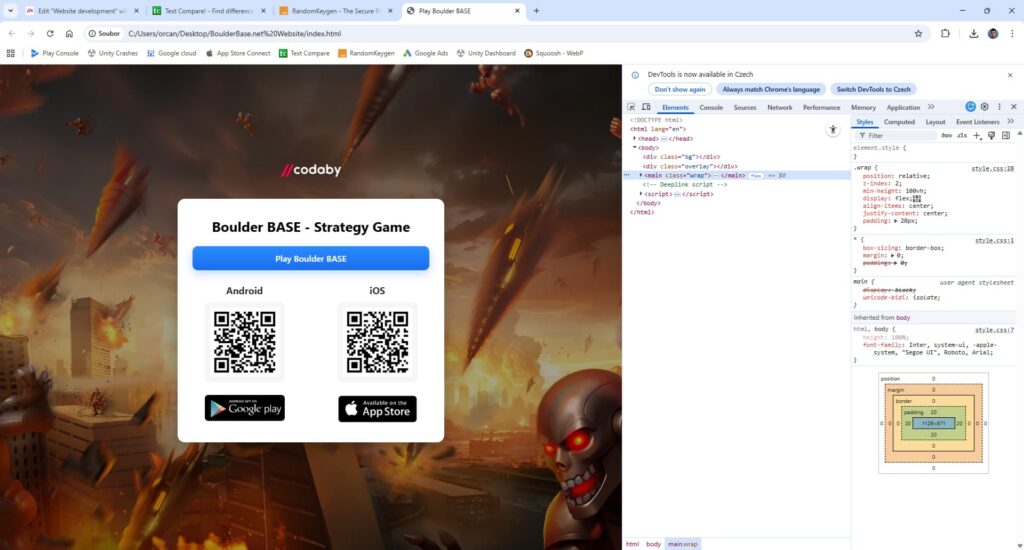Switch to the Sources tab
The height and width of the screenshot is (550, 1024).
pyautogui.click(x=744, y=107)
